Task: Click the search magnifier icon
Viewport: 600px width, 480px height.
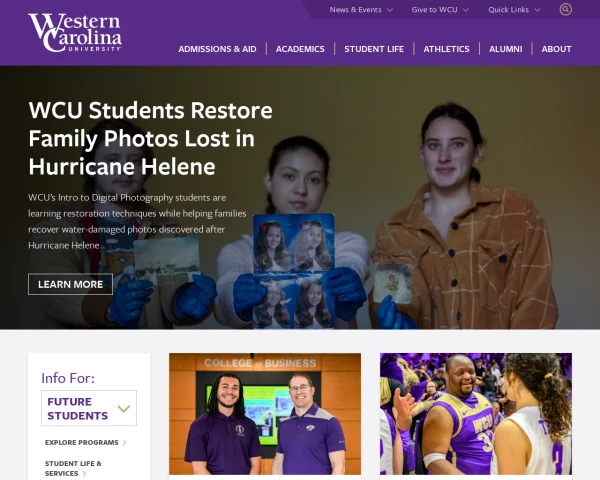Action: click(x=566, y=9)
